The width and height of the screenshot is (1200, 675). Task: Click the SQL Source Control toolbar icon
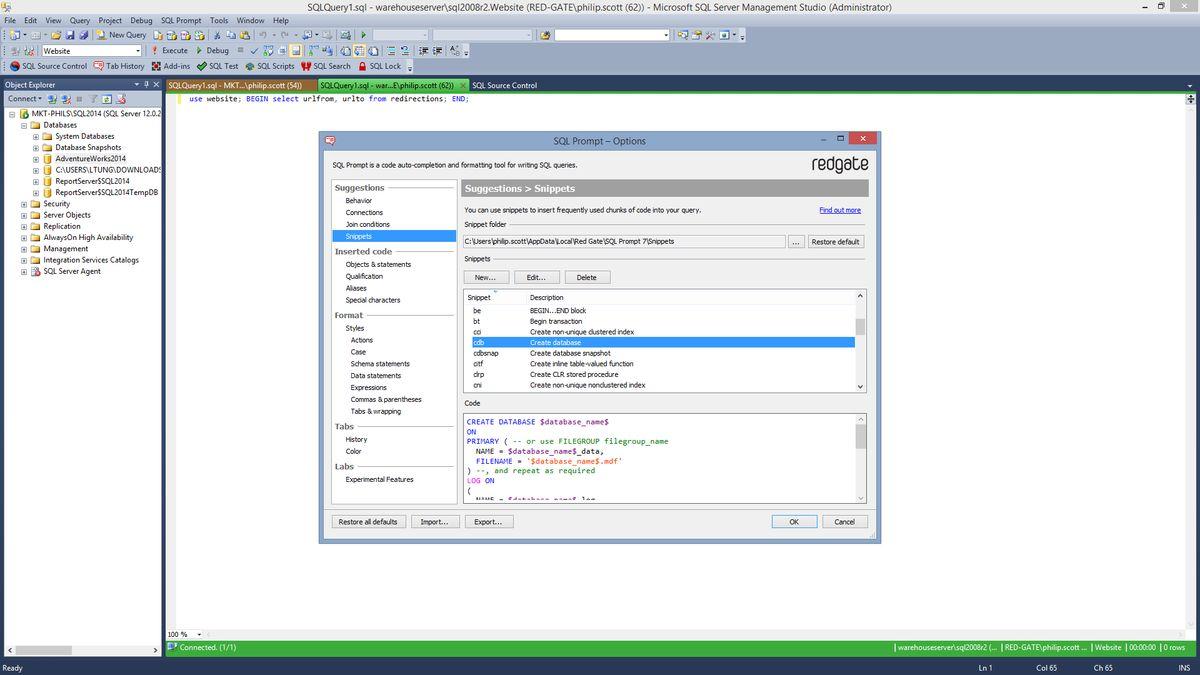(x=15, y=66)
